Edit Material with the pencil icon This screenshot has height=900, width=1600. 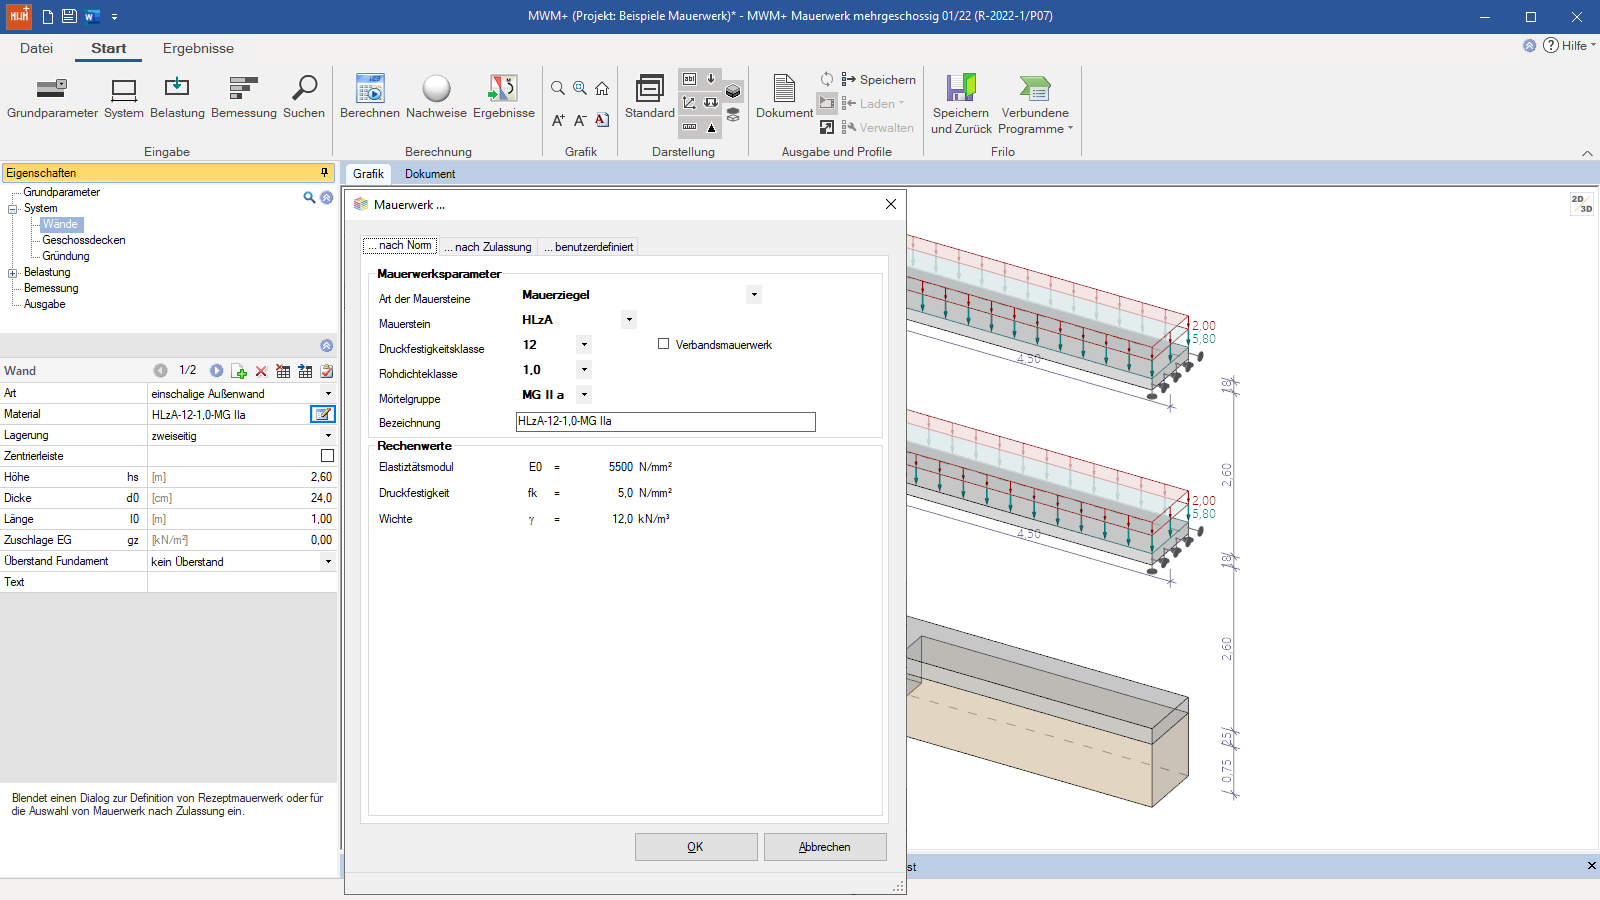click(x=323, y=414)
